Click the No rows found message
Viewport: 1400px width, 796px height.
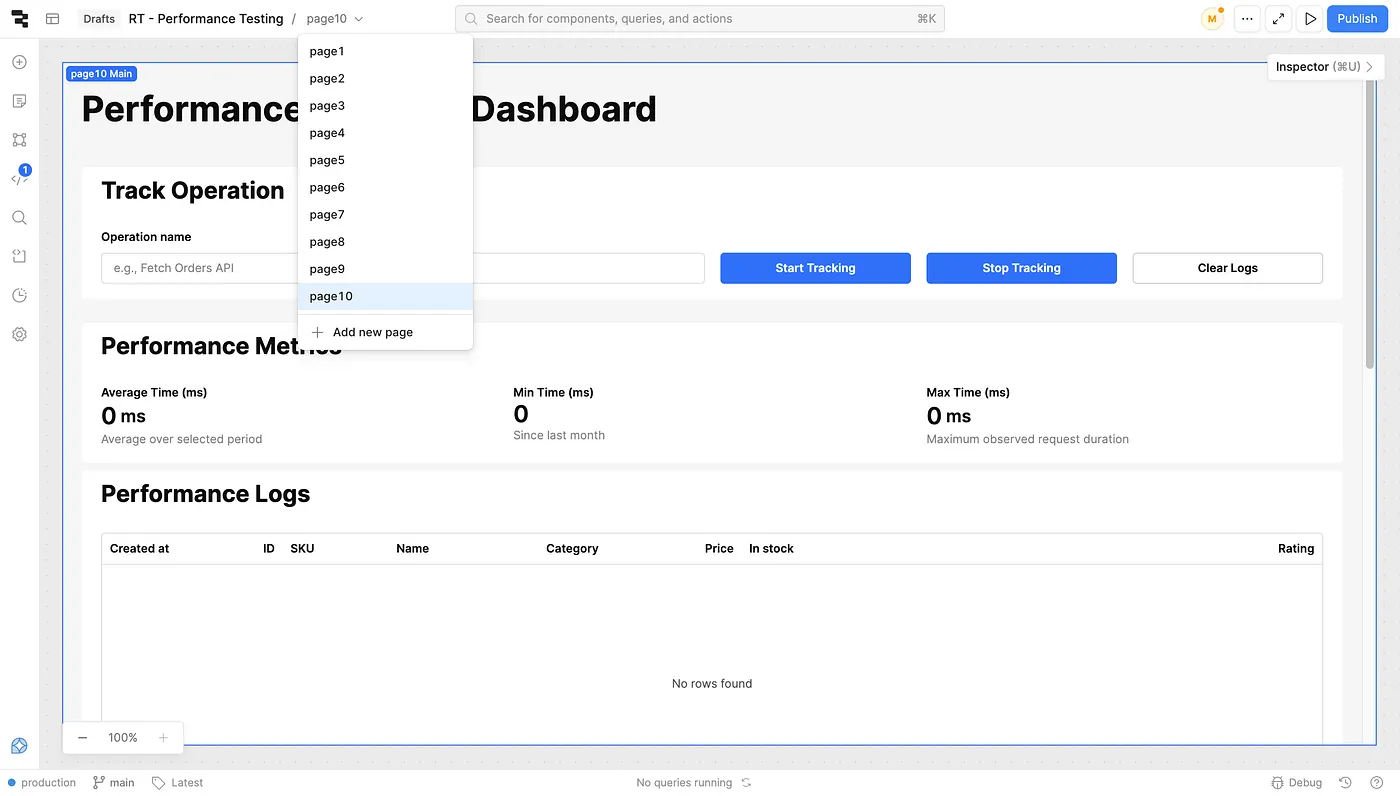pyautogui.click(x=712, y=684)
